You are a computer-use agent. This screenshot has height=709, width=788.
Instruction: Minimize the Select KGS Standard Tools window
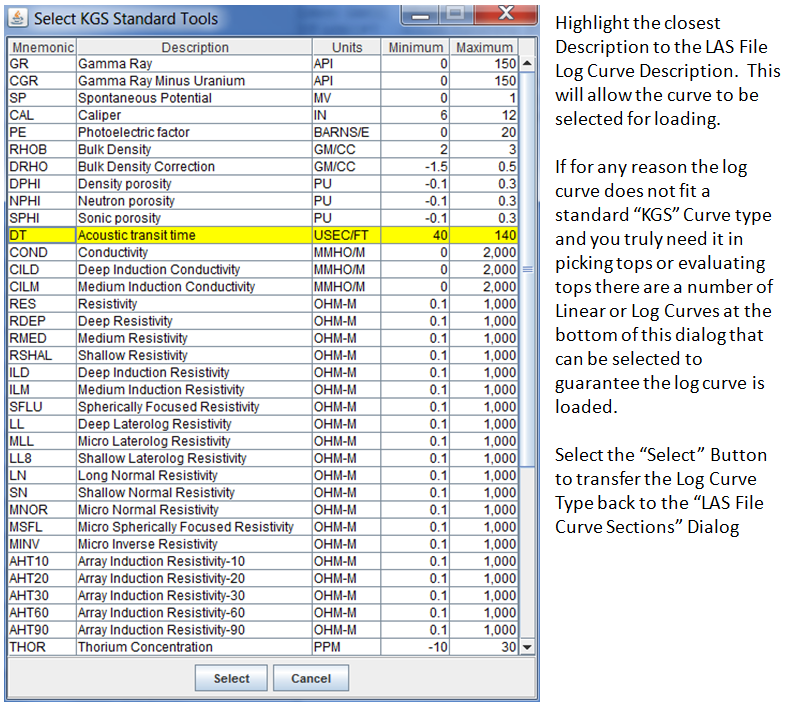pos(420,15)
